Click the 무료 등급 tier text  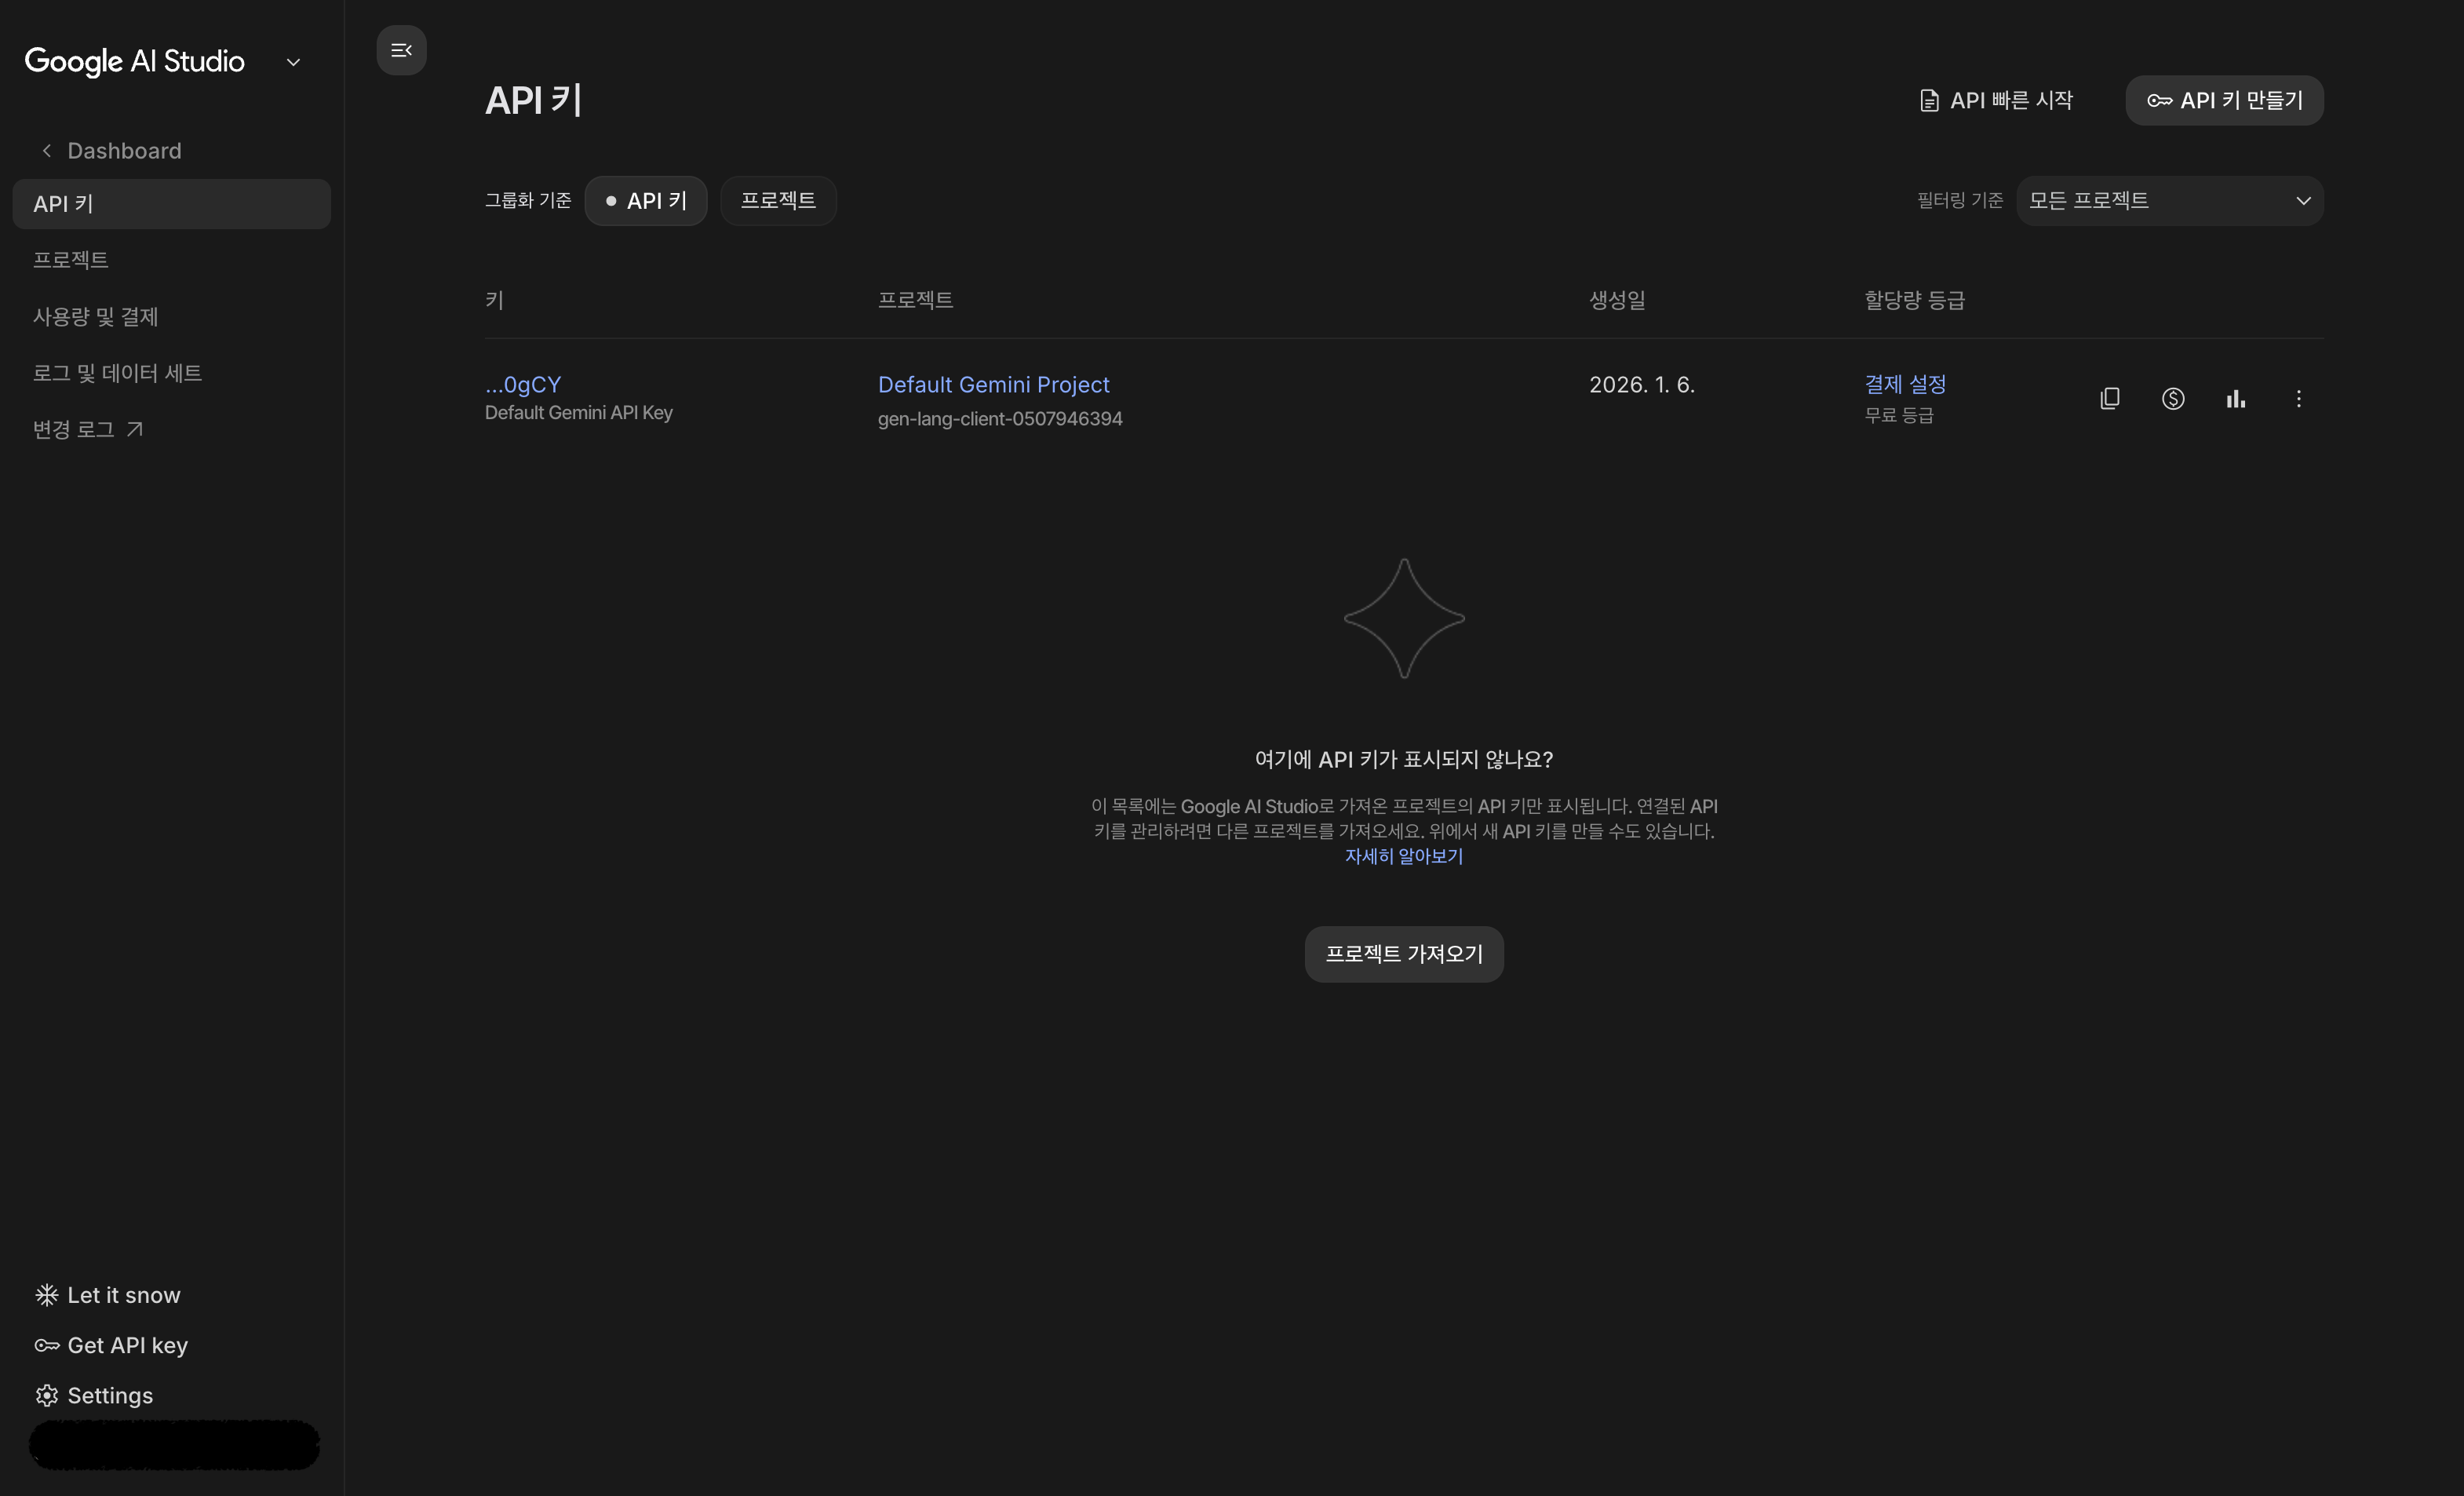(1899, 415)
